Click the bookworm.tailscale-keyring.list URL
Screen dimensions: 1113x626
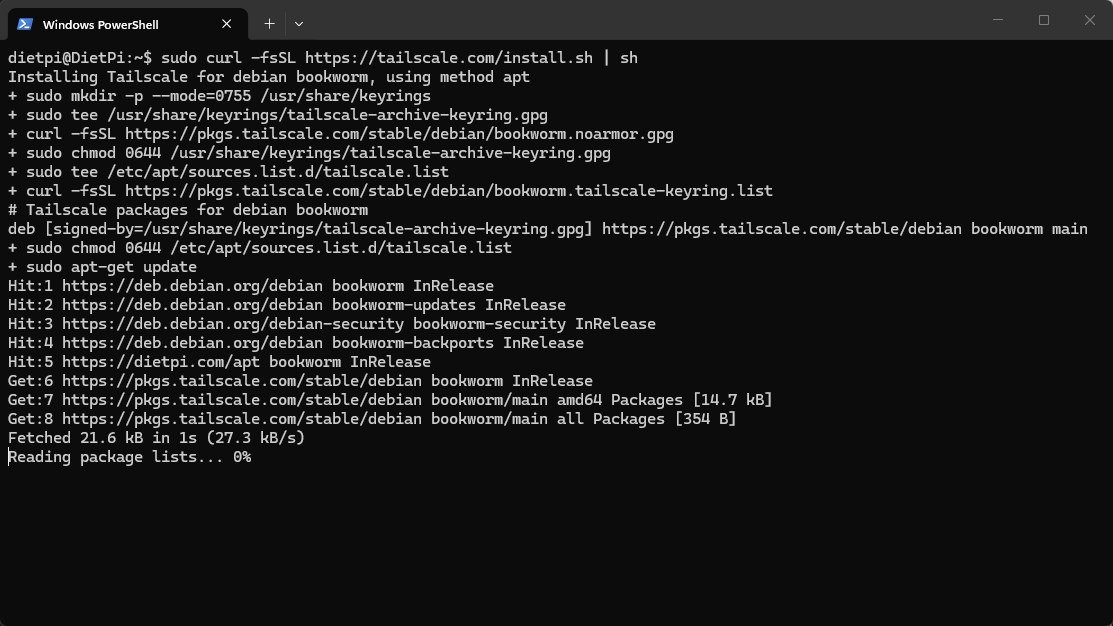449,191
